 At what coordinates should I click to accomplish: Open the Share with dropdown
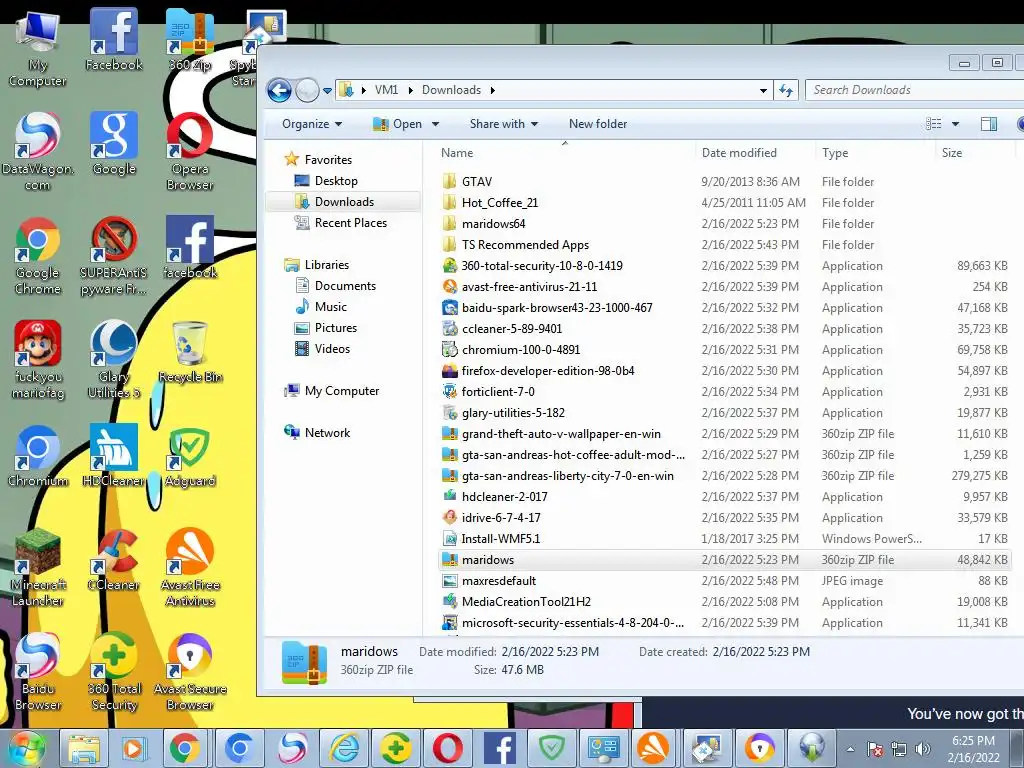click(x=504, y=123)
